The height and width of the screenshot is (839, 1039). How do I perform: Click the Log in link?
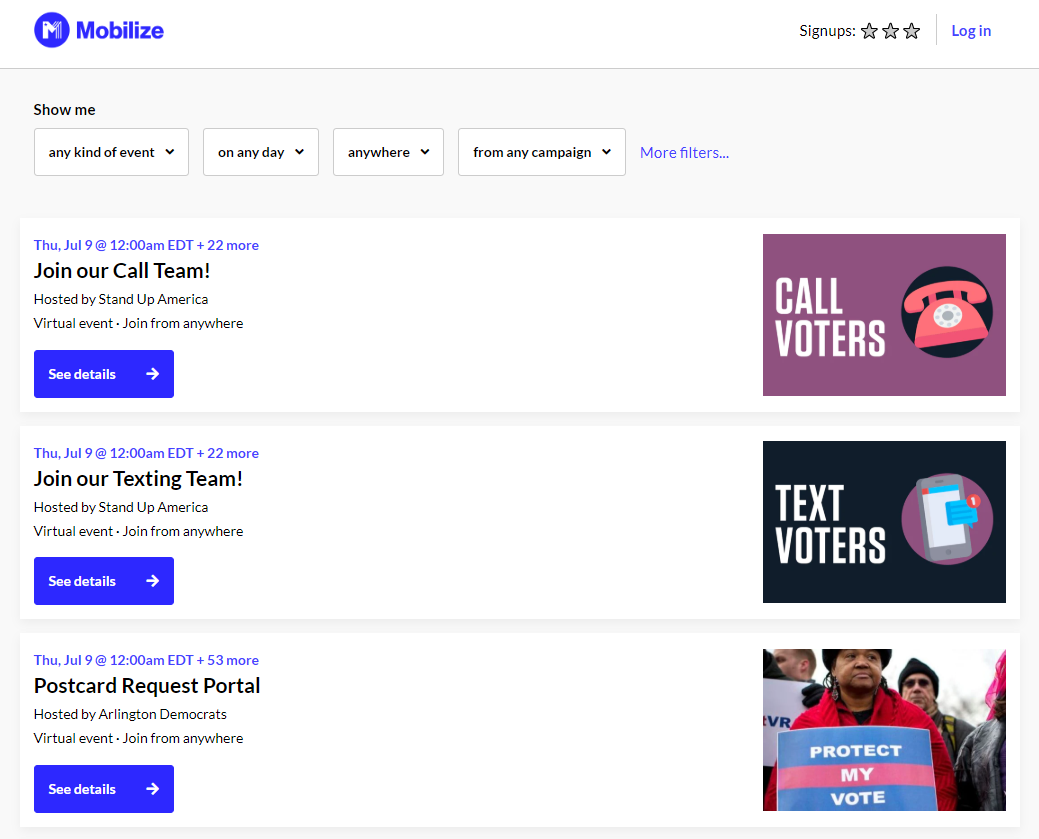[971, 30]
